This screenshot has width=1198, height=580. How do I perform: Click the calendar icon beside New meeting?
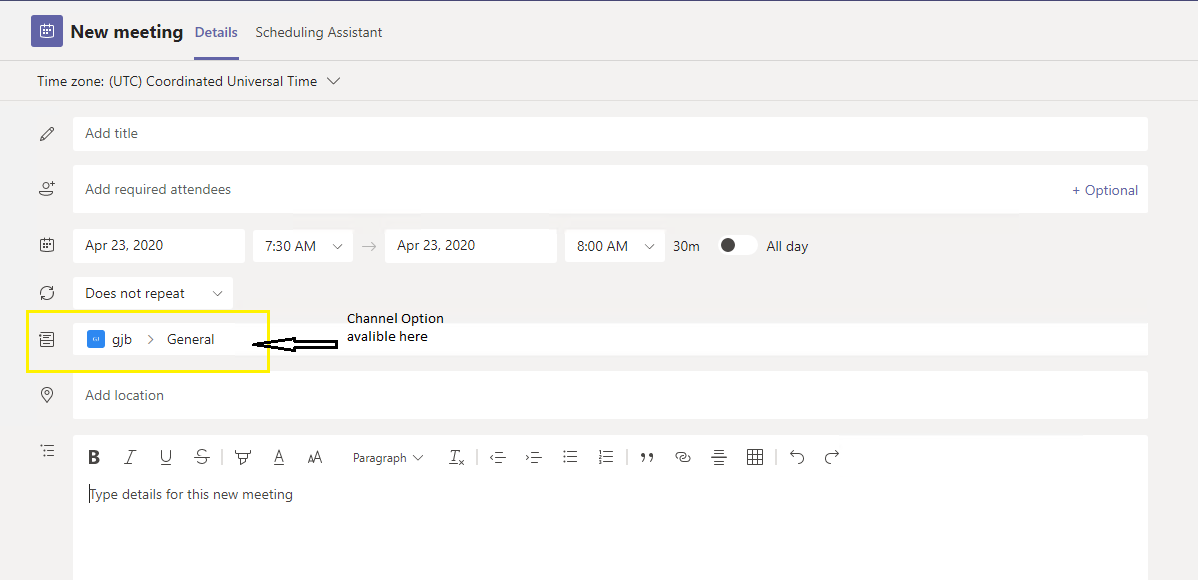coord(47,31)
